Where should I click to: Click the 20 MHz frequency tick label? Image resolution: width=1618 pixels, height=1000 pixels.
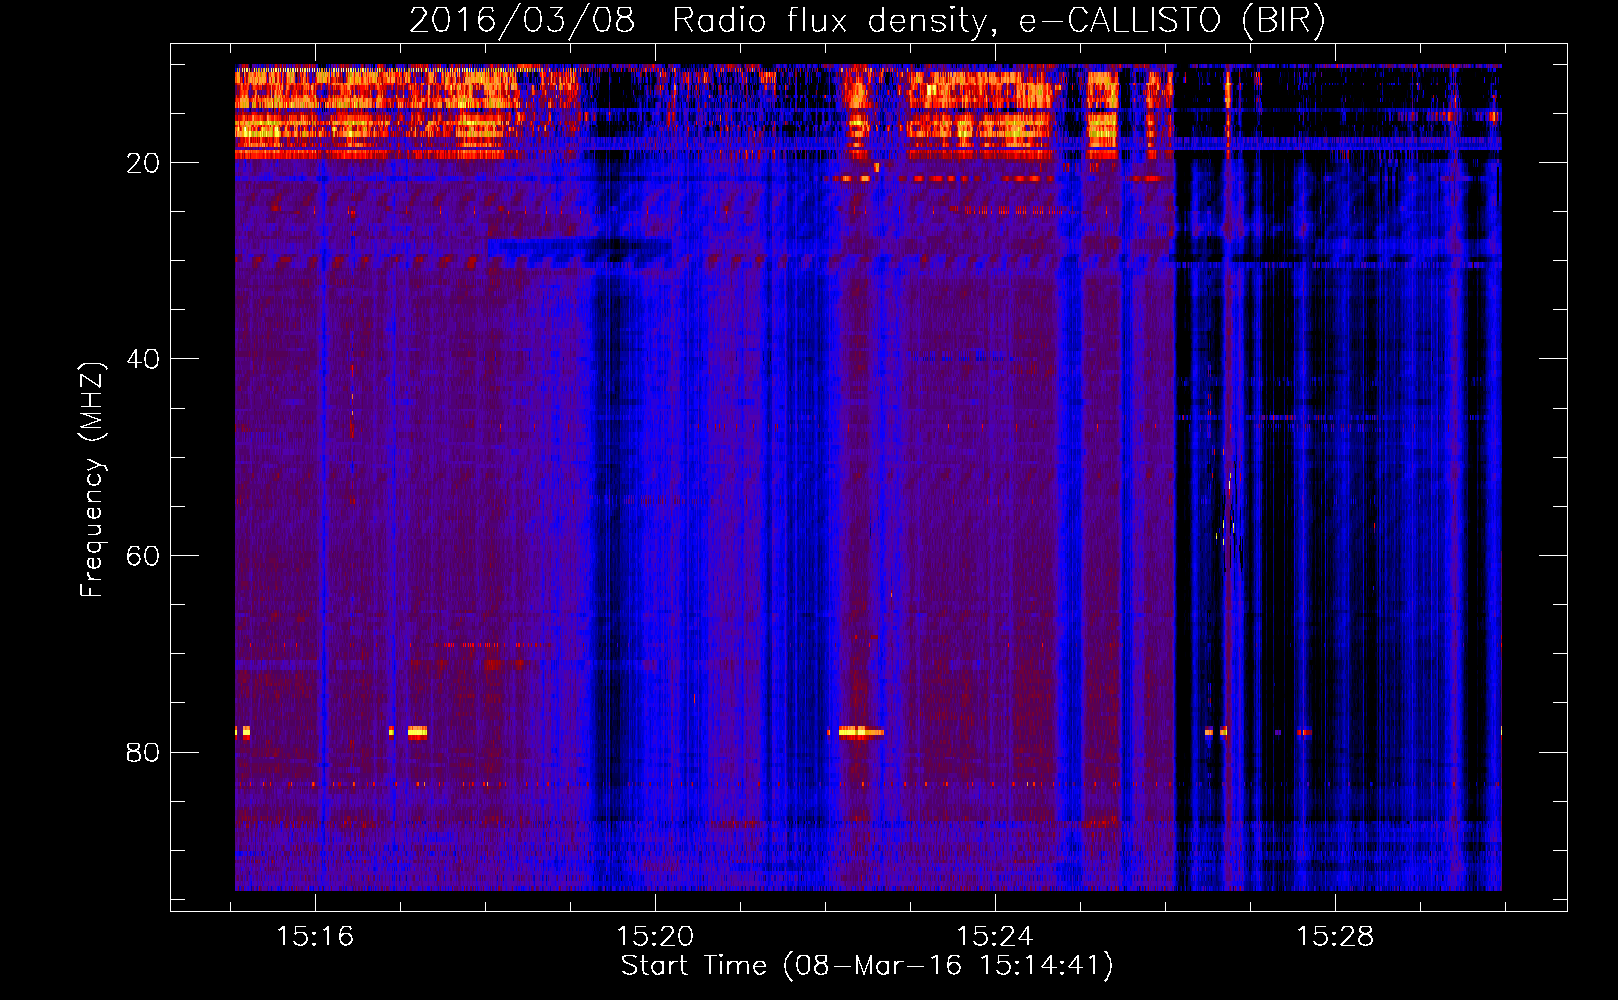point(143,163)
